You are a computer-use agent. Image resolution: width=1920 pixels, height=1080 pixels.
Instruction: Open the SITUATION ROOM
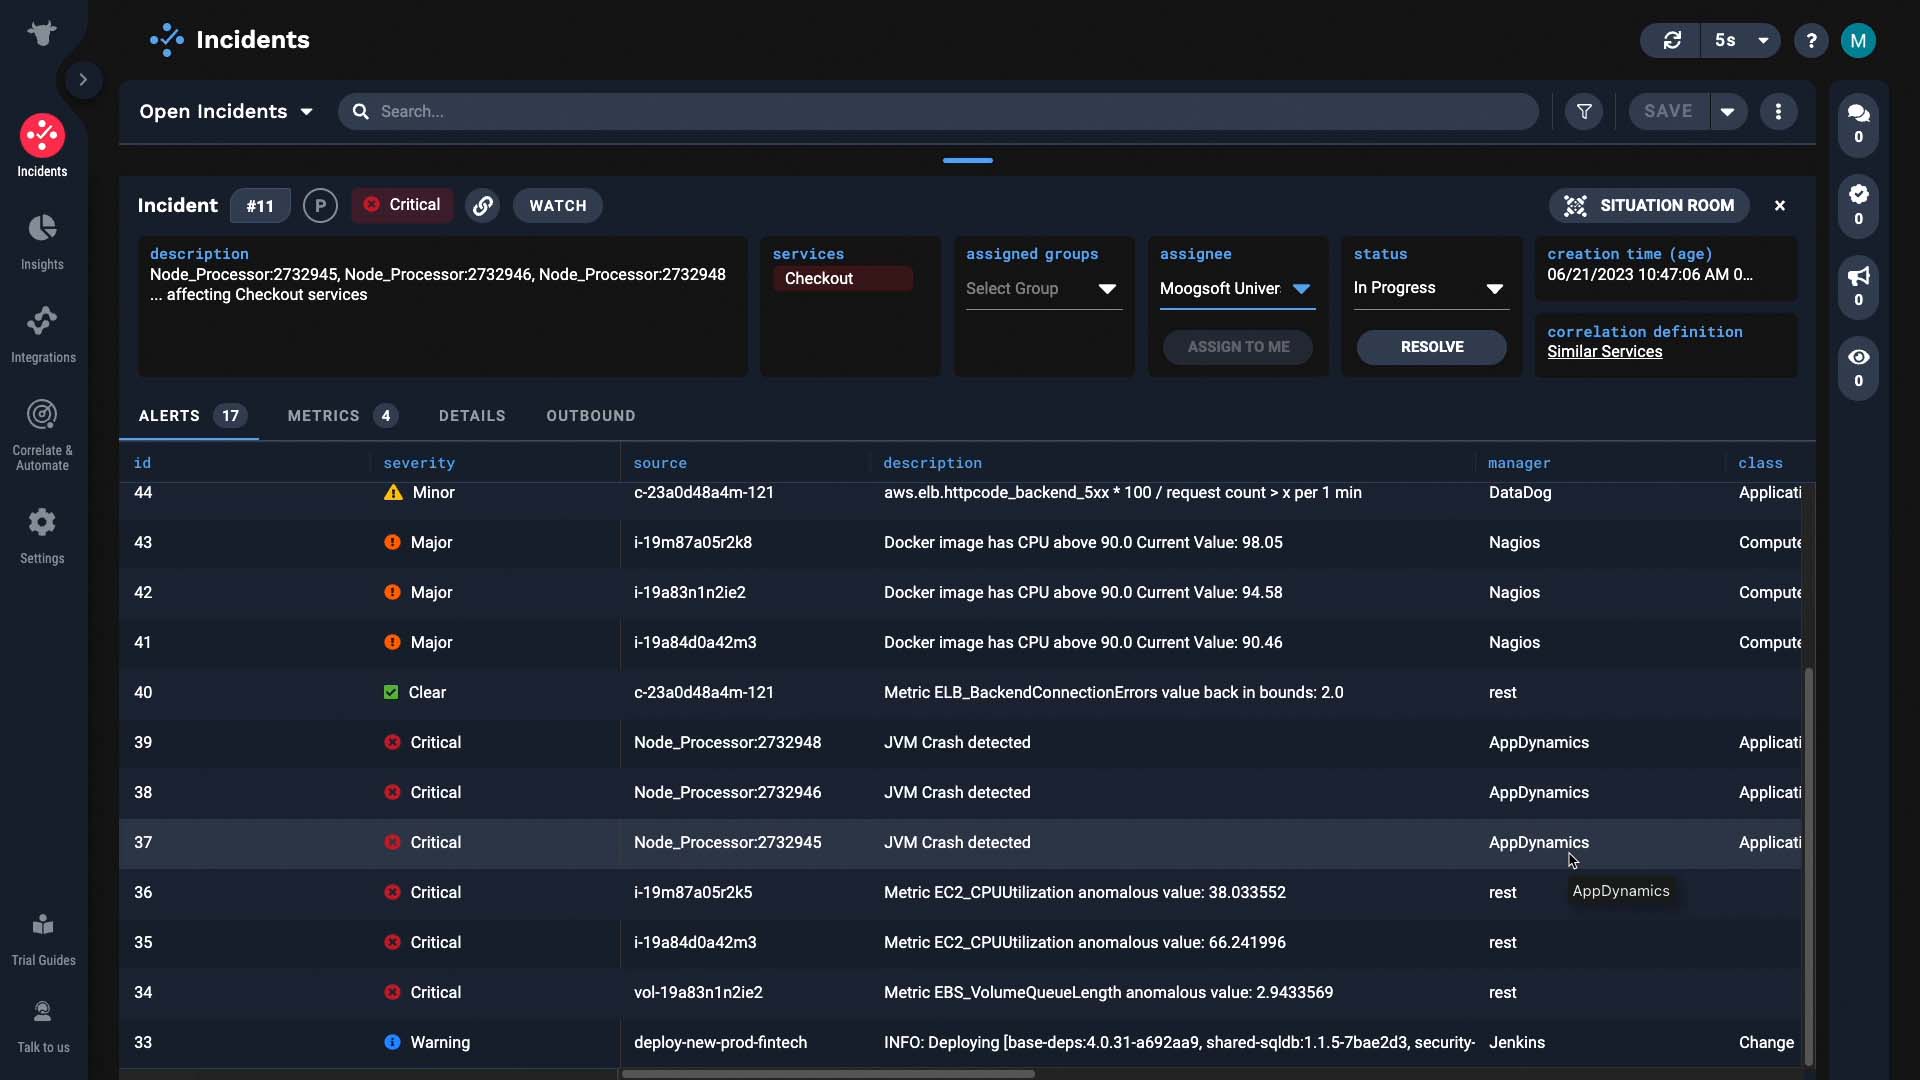click(x=1649, y=205)
